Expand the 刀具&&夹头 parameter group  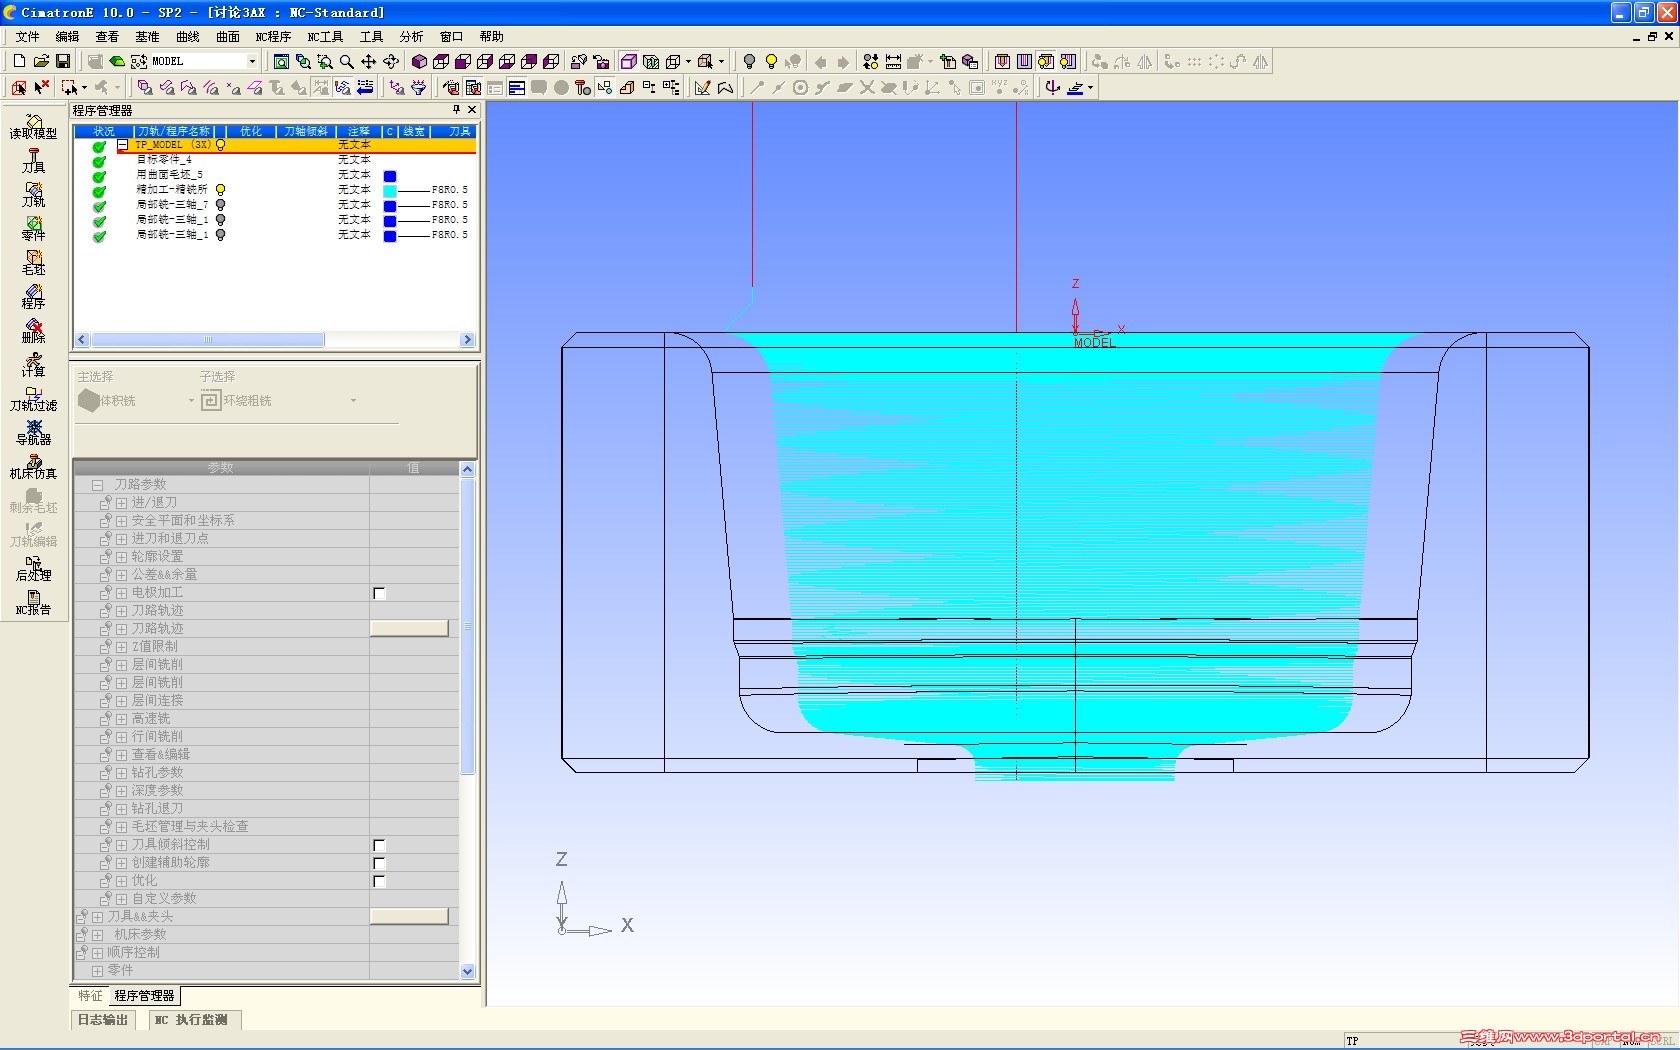[98, 917]
